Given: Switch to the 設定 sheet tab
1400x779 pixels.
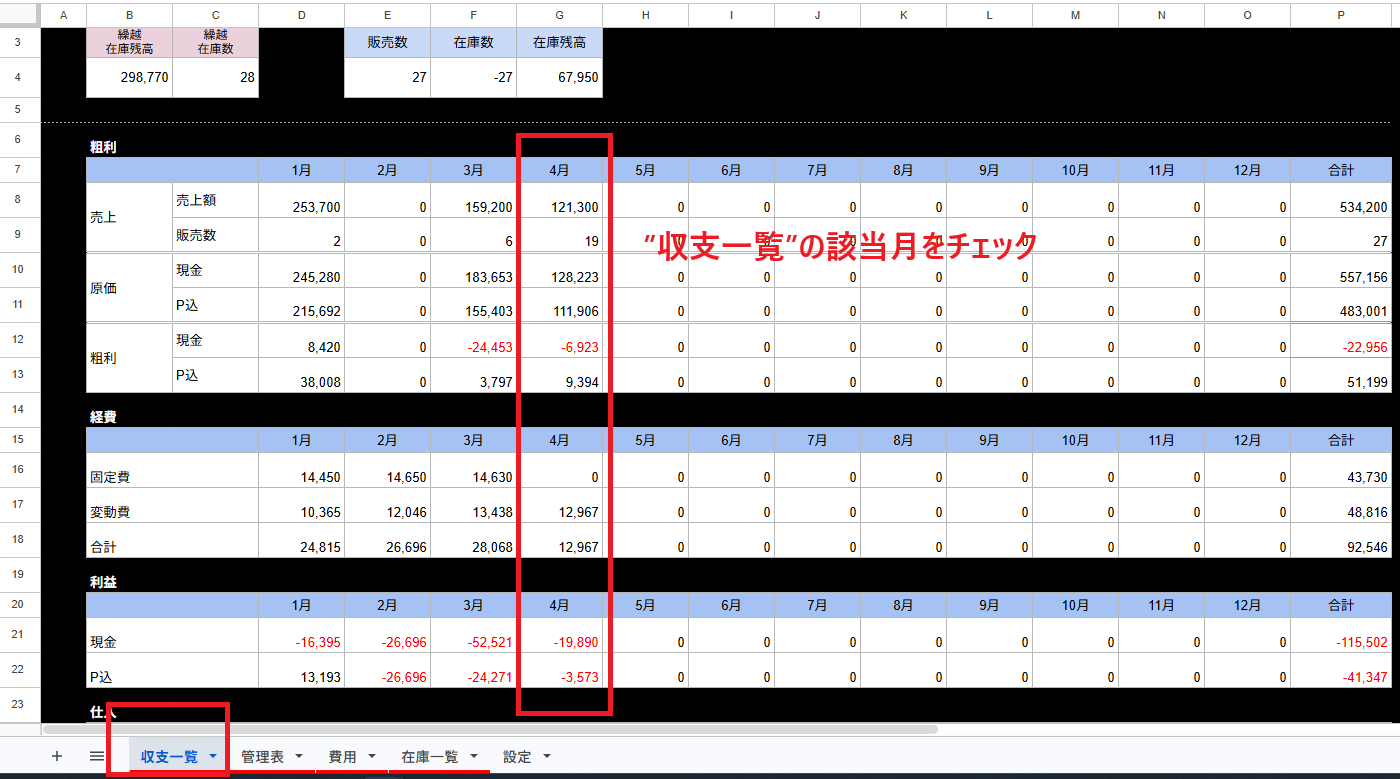Looking at the screenshot, I should (517, 757).
